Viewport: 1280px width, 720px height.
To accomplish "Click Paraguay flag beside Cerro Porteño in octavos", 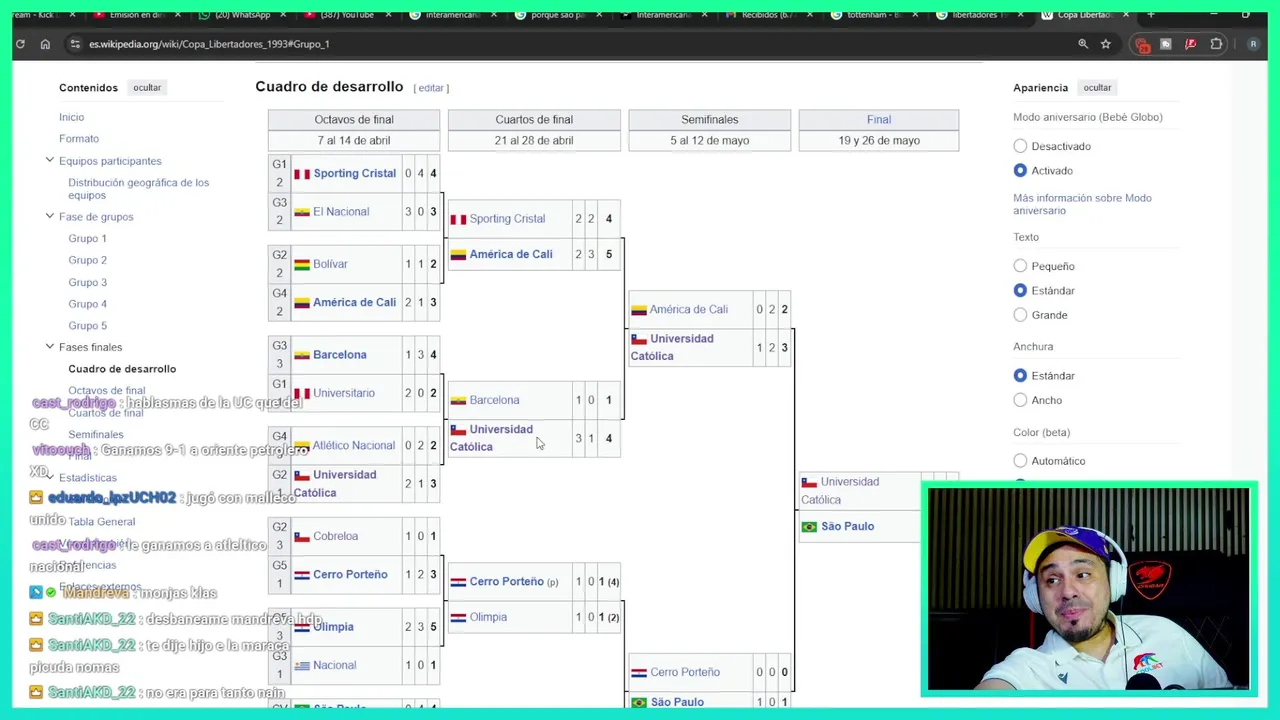I will 301,575.
